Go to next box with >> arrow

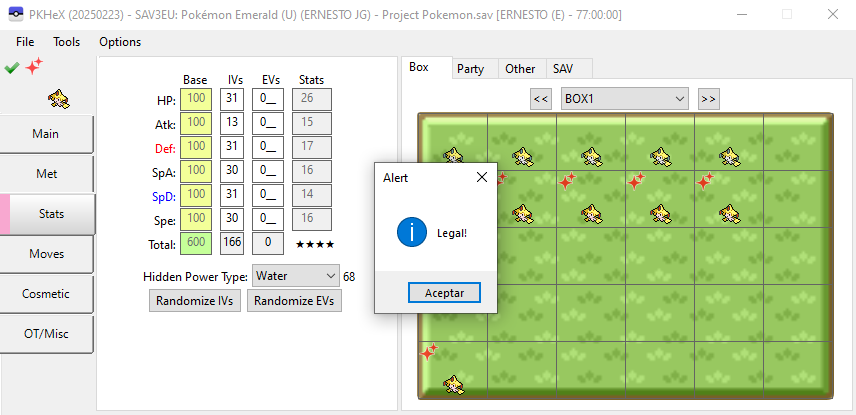(x=709, y=98)
